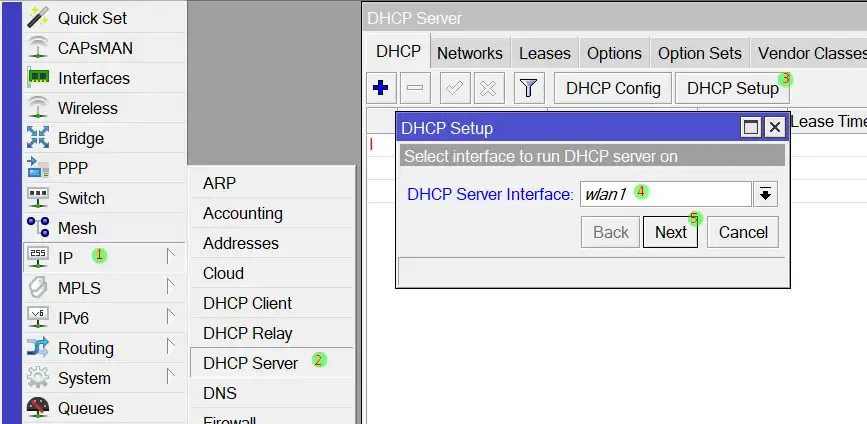867x424 pixels.
Task: Expand the MPLS submenu arrow
Action: [x=171, y=288]
